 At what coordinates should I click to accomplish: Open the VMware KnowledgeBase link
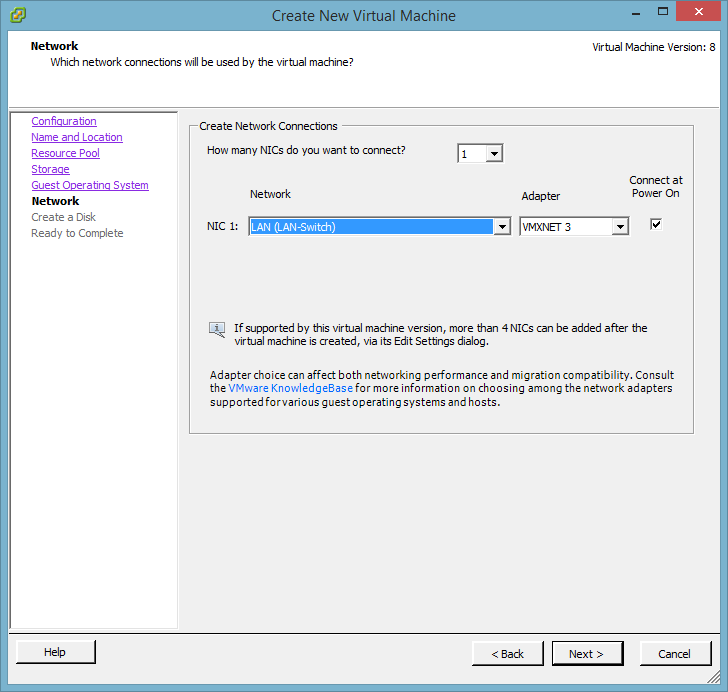click(x=290, y=388)
